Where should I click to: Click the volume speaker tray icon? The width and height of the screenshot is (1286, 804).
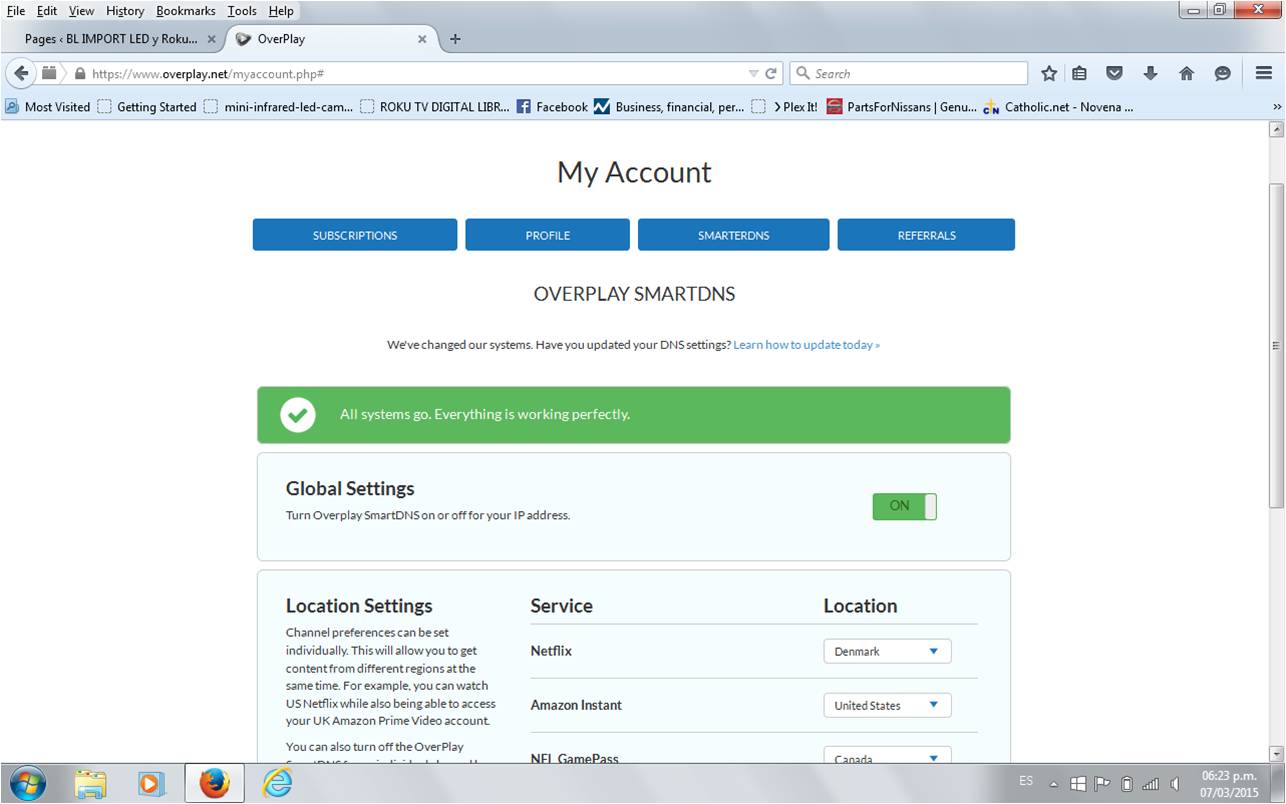coord(1175,784)
